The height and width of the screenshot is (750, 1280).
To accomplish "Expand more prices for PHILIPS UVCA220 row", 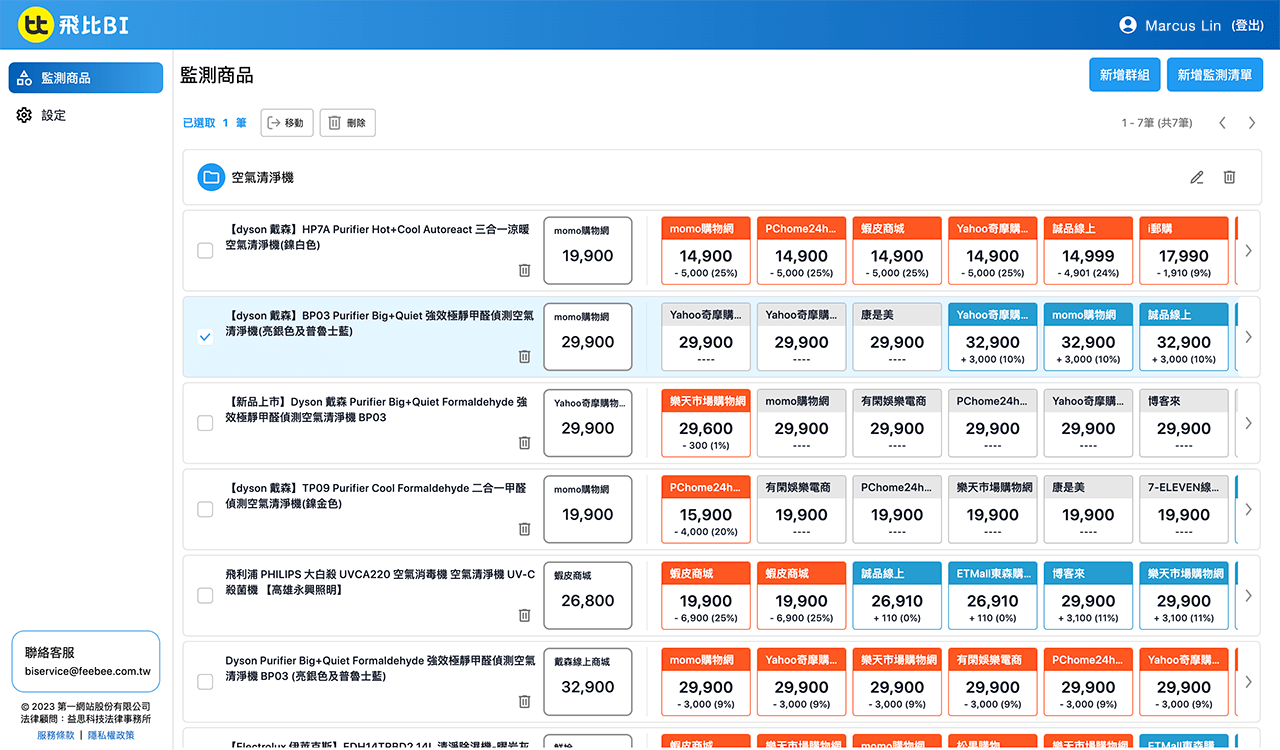I will click(x=1248, y=596).
